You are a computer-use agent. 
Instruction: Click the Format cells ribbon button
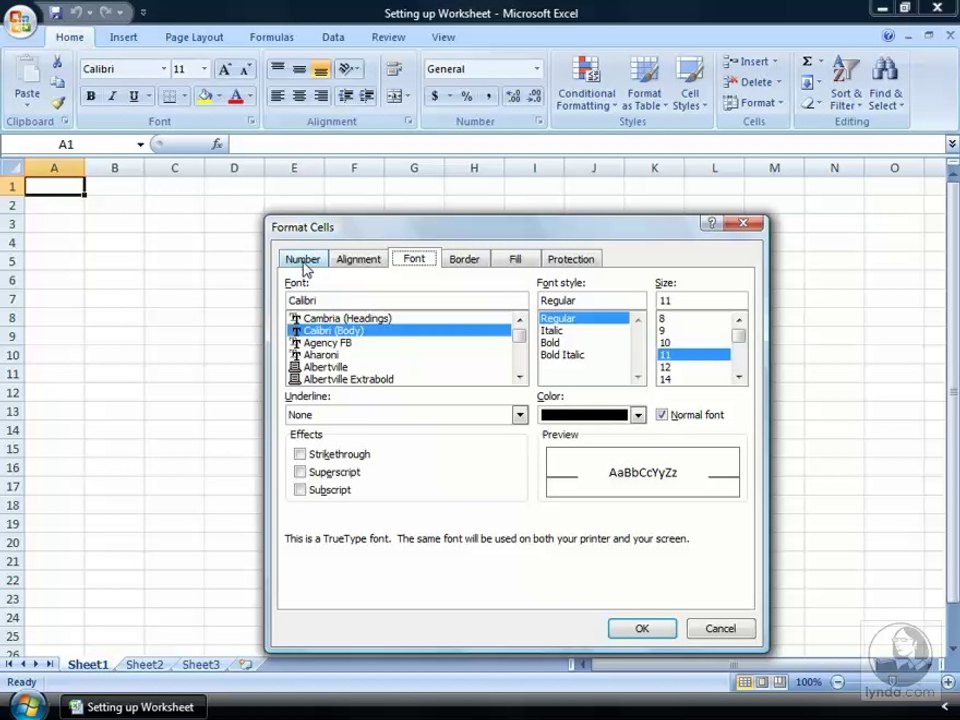(x=753, y=103)
